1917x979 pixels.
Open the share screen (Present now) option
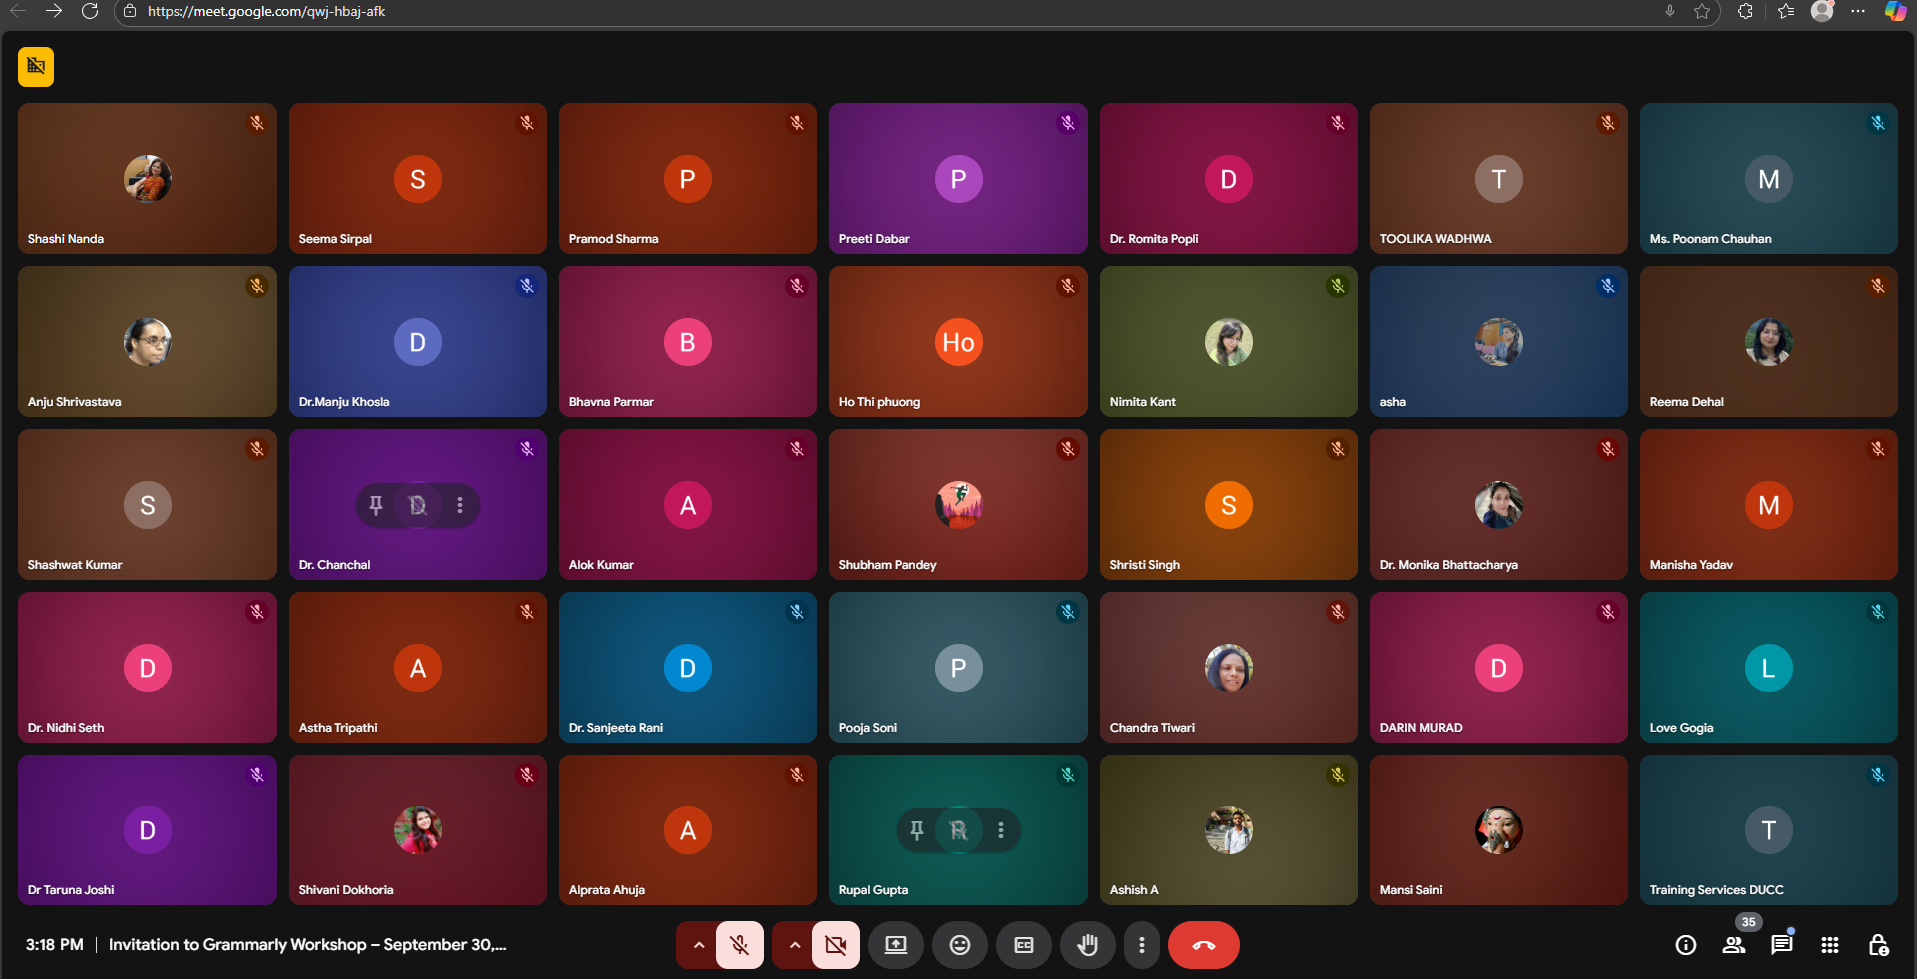click(896, 945)
